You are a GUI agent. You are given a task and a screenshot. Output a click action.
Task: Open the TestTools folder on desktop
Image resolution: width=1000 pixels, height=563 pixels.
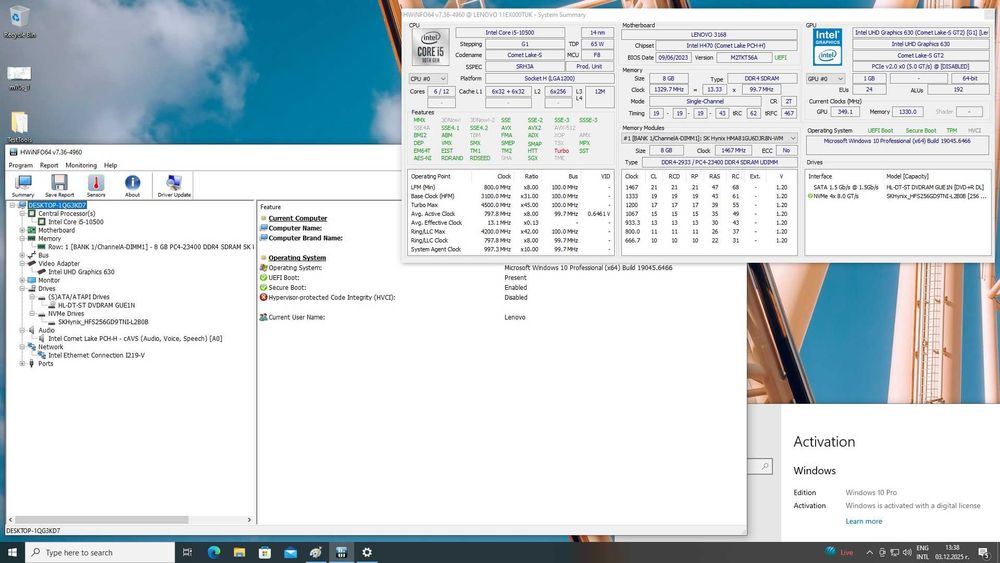[x=19, y=126]
